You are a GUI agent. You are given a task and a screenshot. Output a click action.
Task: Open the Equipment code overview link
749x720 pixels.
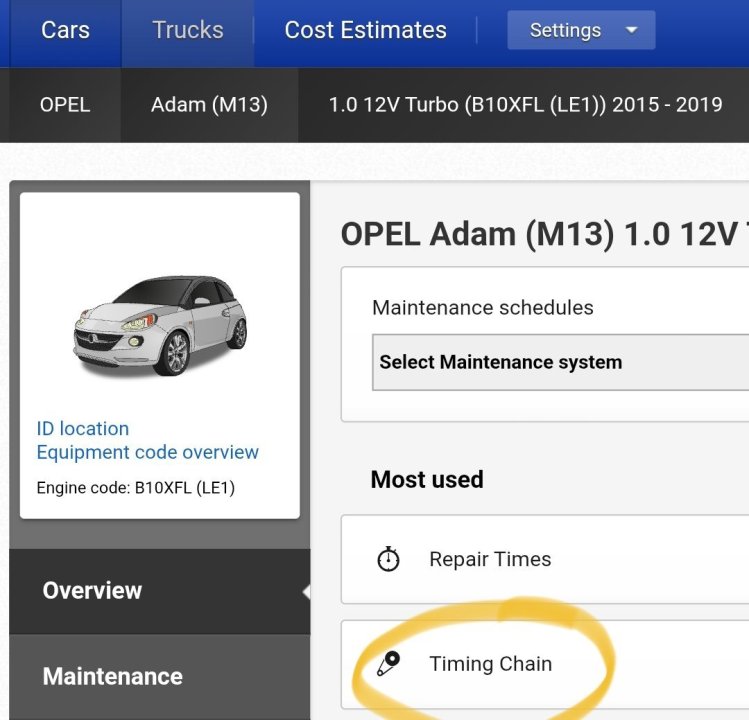pos(148,452)
